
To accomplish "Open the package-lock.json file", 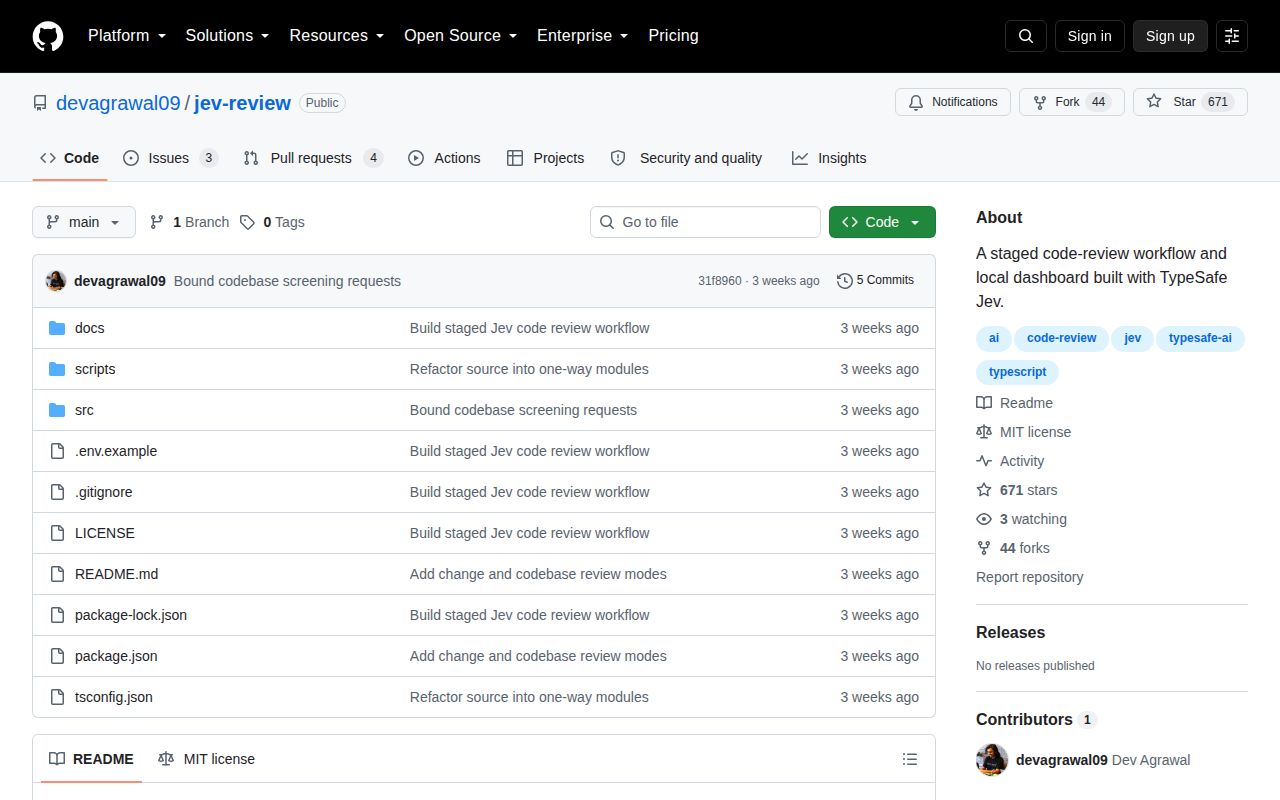I will point(131,615).
